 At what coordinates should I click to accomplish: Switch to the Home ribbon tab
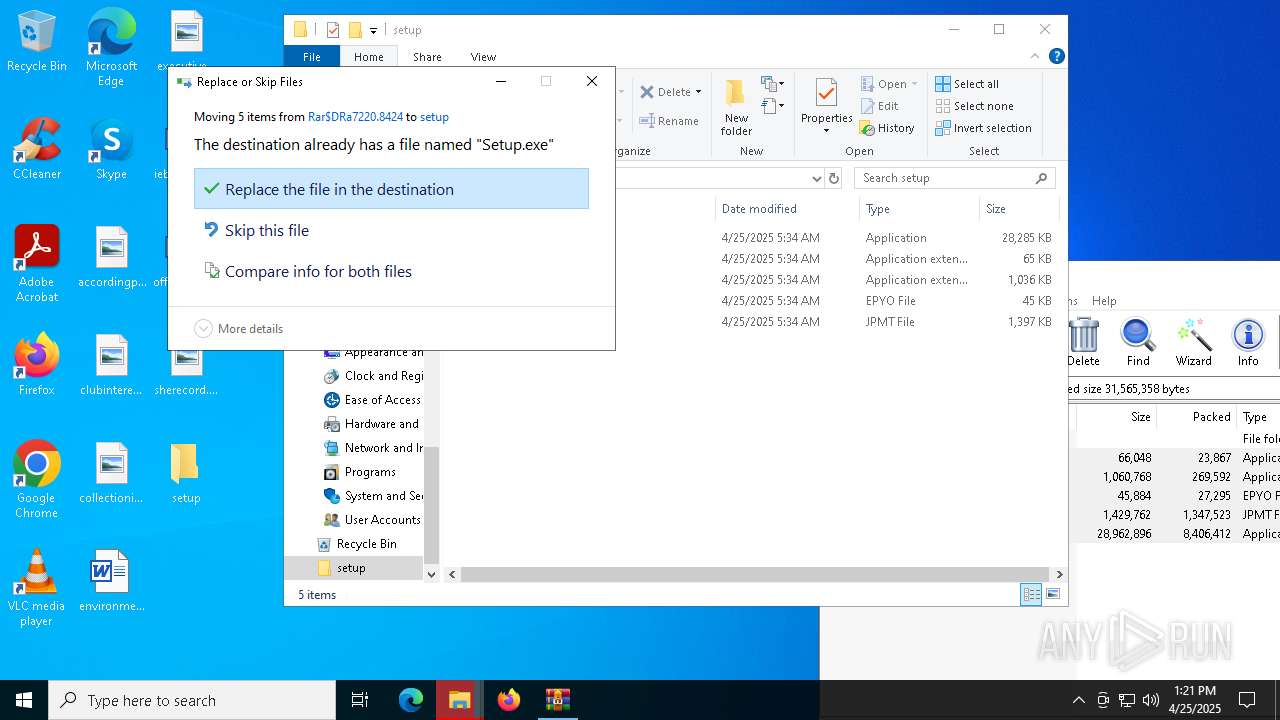(x=368, y=57)
